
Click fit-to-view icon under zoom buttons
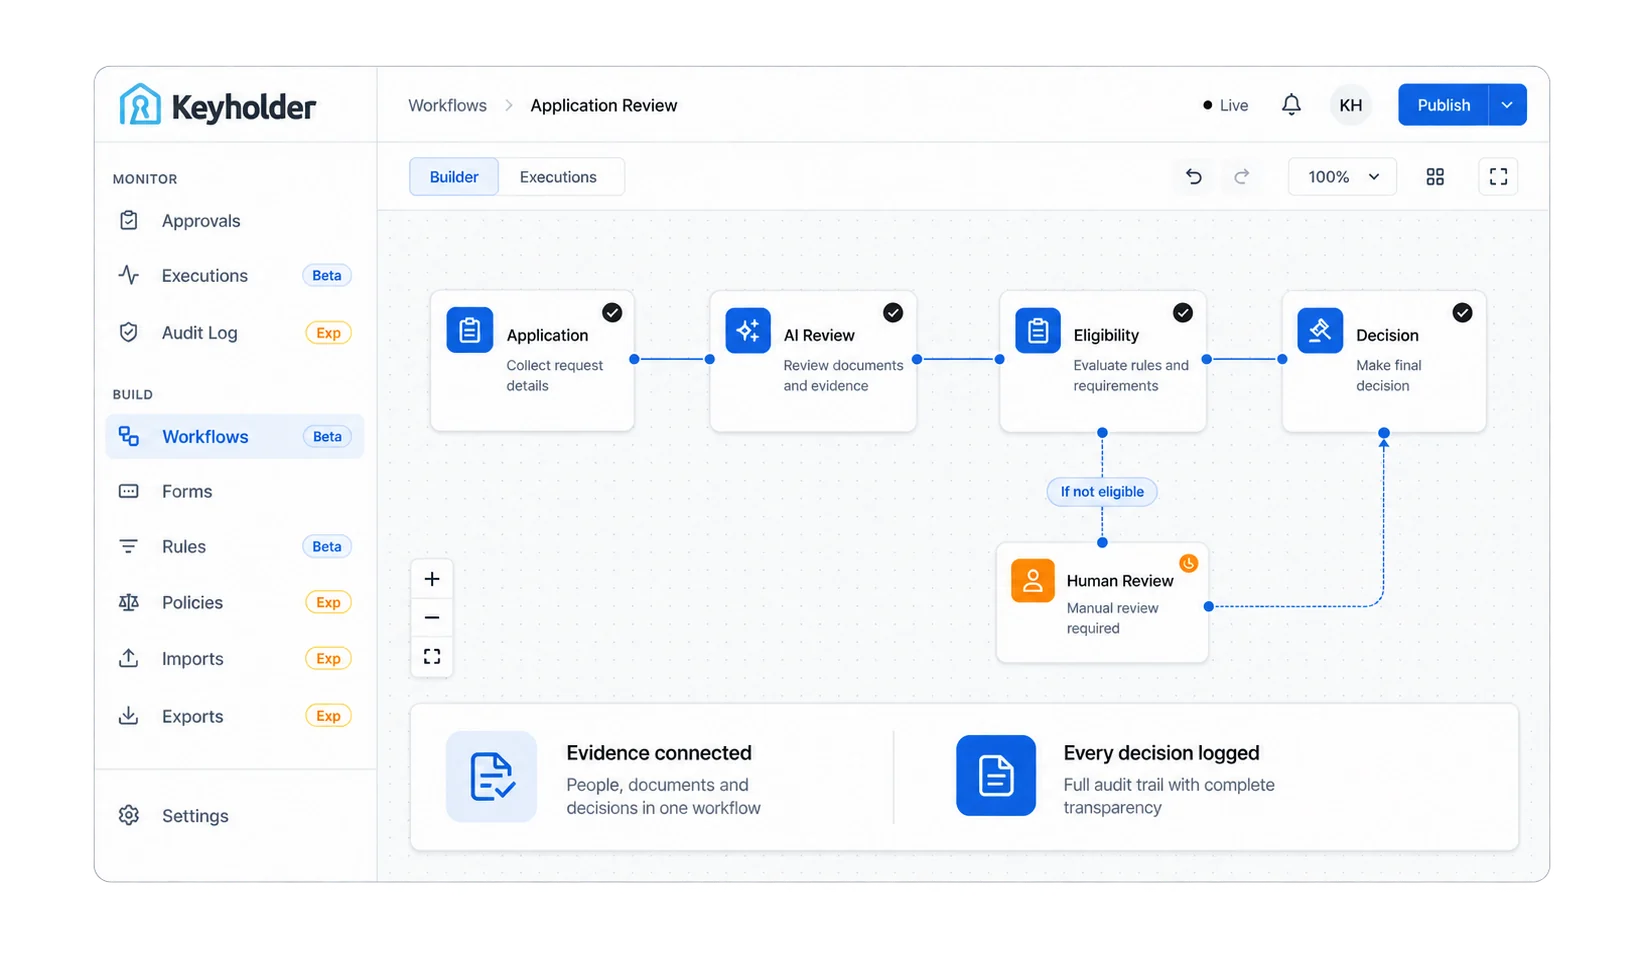tap(432, 657)
